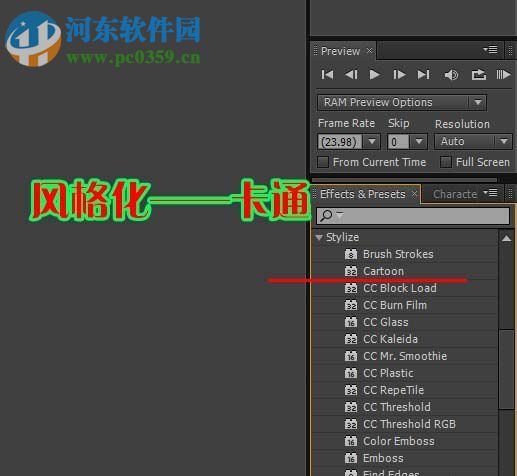This screenshot has height=476, width=517.
Task: Close the Preview panel tab
Action: 369,51
